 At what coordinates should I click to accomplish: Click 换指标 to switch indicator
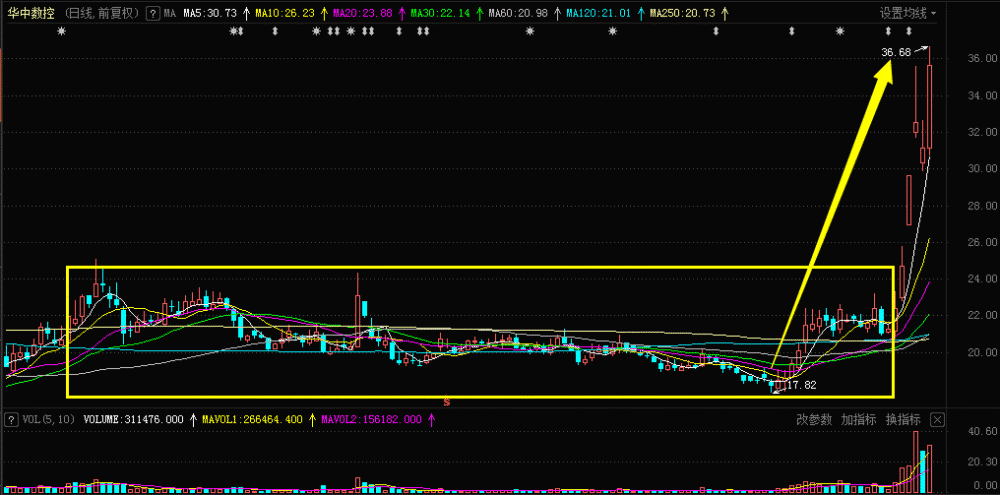[902, 420]
